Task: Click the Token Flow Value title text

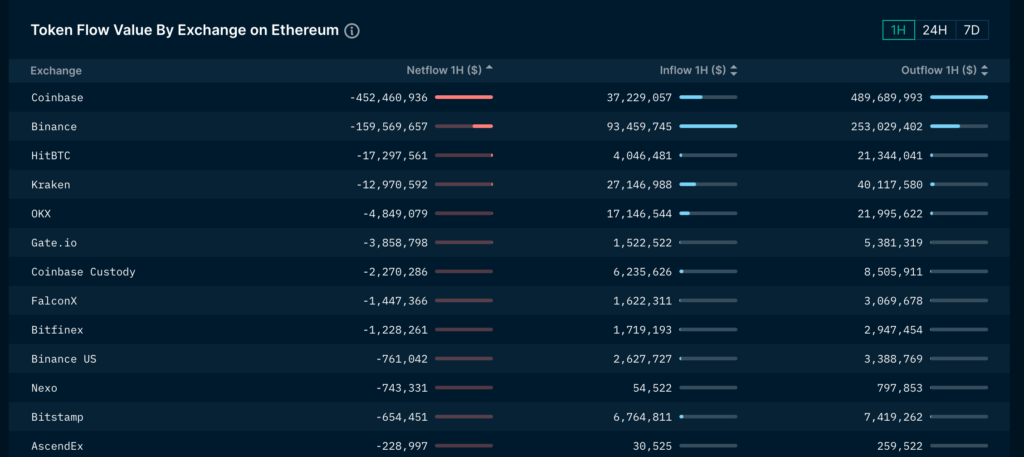Action: (x=185, y=30)
